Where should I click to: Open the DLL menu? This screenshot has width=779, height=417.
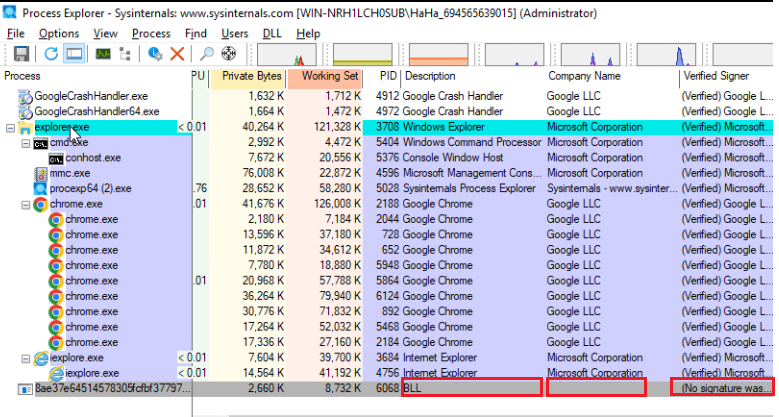pos(272,33)
